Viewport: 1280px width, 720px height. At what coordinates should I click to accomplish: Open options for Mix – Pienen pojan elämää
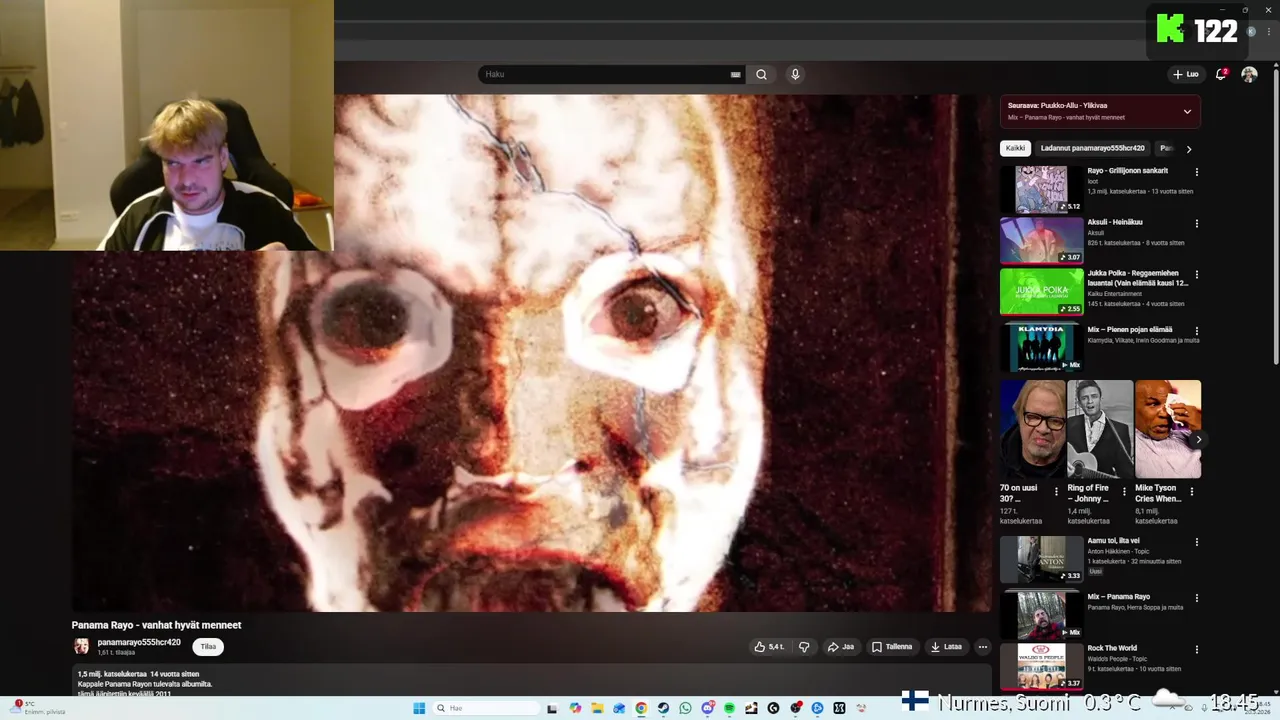click(x=1196, y=330)
